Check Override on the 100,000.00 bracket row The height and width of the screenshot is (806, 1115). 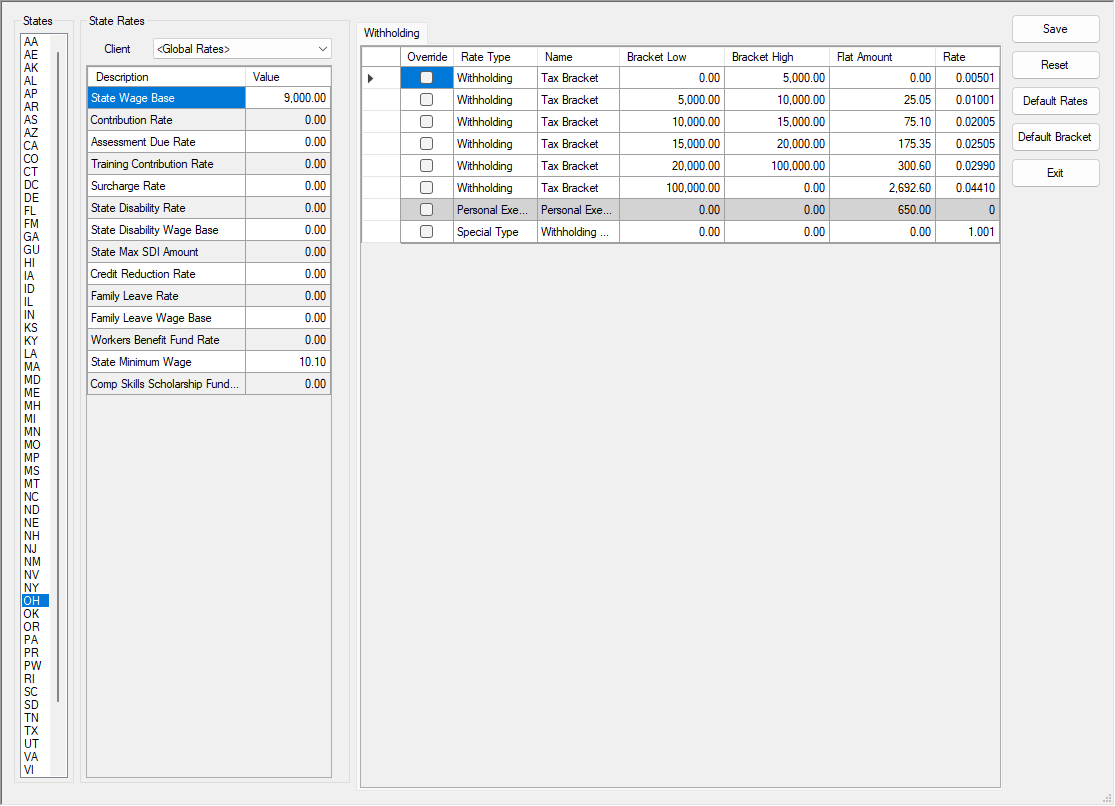click(x=427, y=187)
